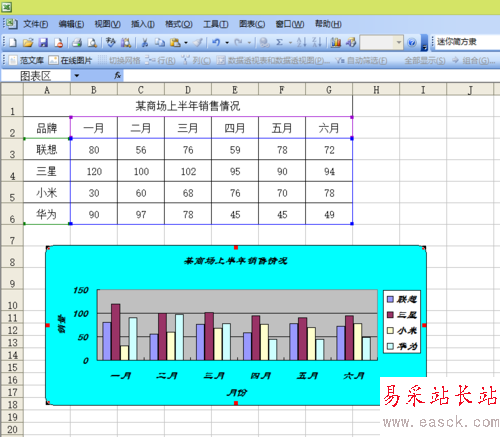Paste using the clipboard Paste icon
Viewport: 500px width, 437px height.
click(x=175, y=42)
